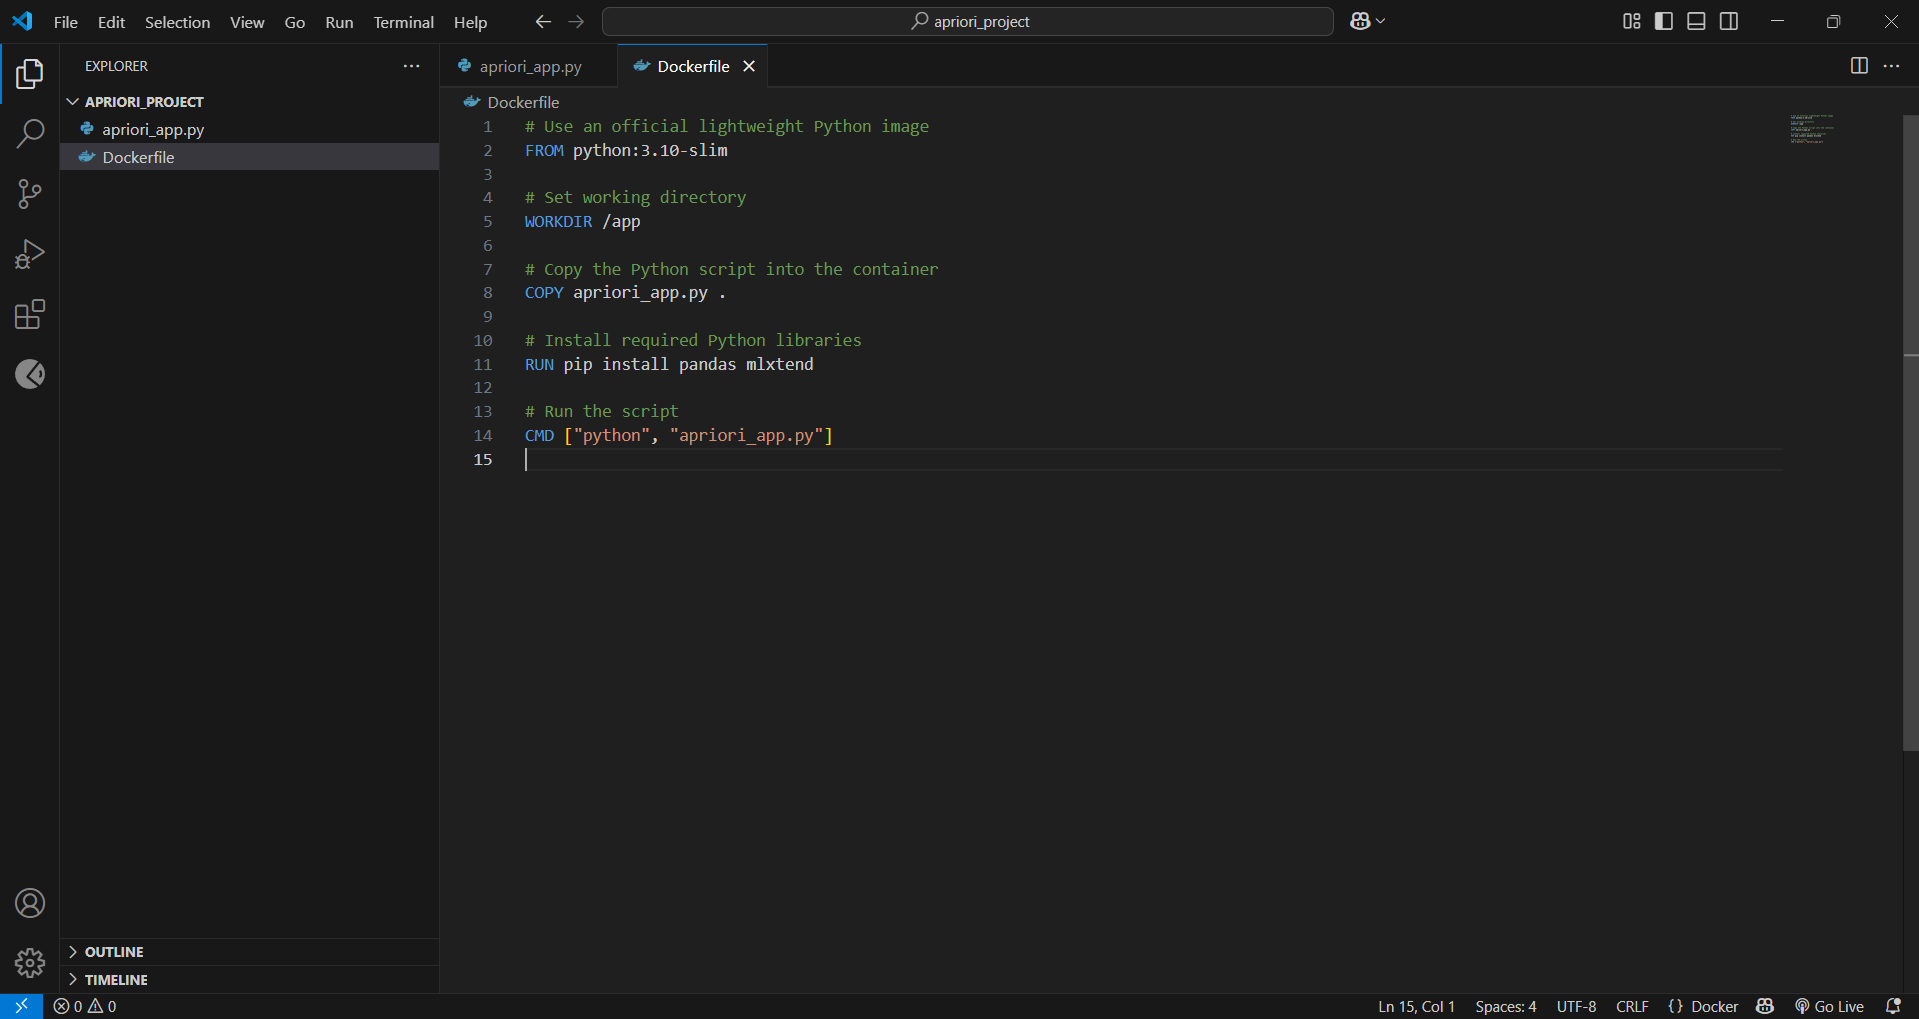Open the Manage gear icon

[30, 963]
